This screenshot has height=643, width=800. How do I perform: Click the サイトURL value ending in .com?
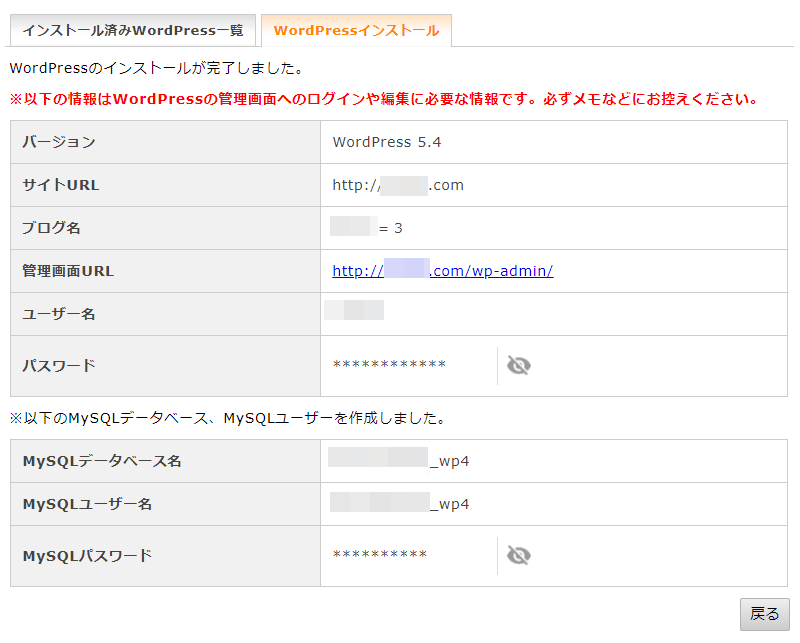tap(398, 185)
